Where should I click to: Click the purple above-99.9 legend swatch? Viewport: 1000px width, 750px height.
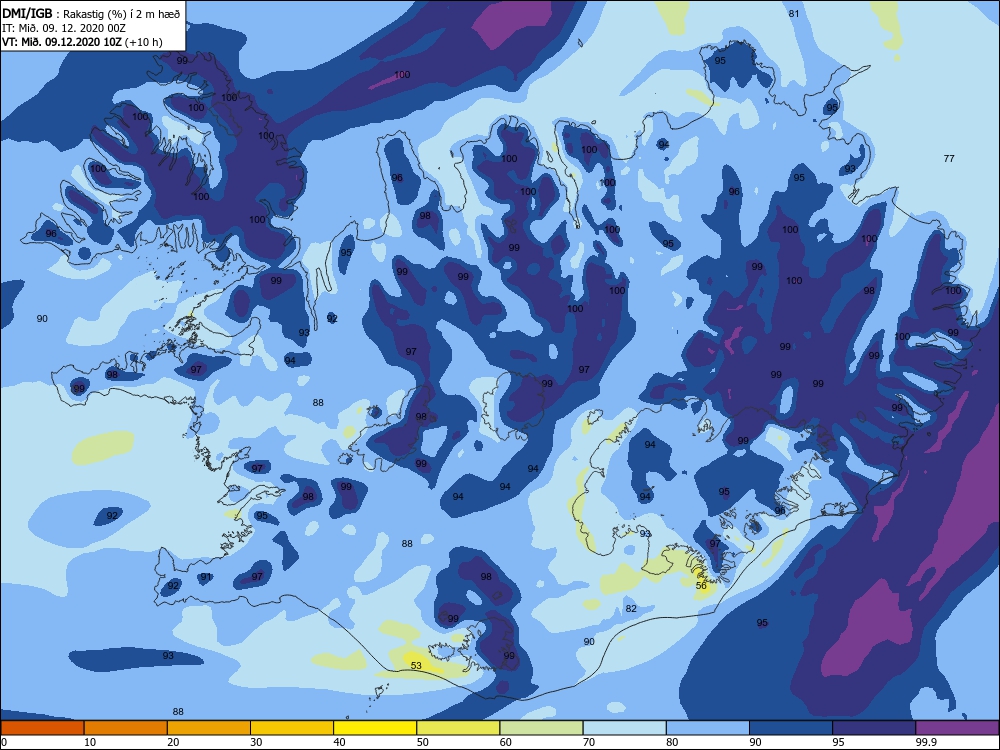tap(957, 728)
